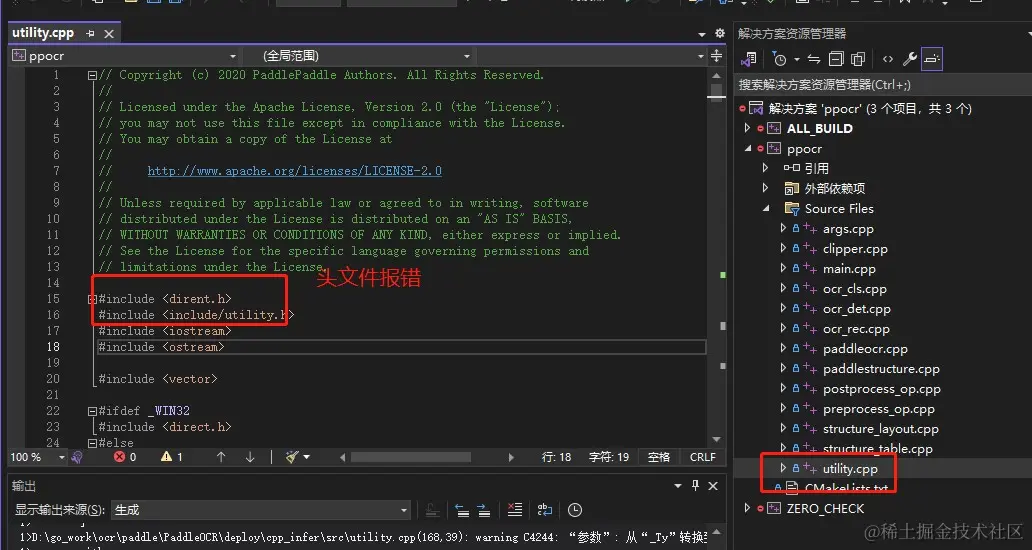Collapse the copyright comment block on line 1
Viewport: 1032px width, 550px height.
click(92, 75)
